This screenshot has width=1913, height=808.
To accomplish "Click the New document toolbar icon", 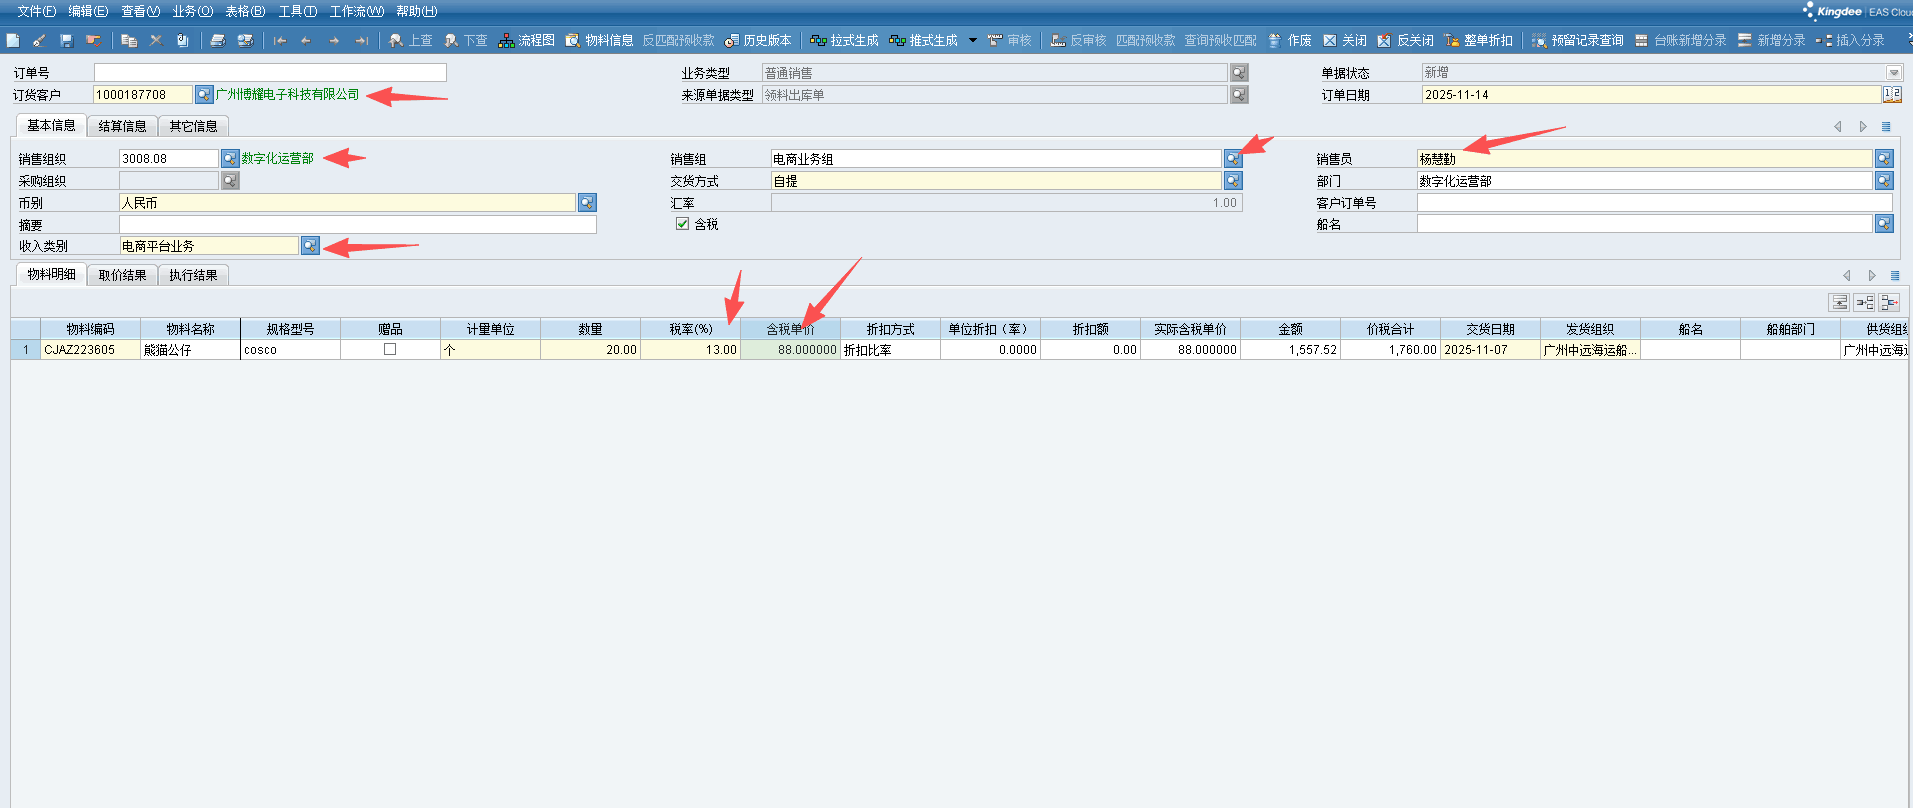I will pyautogui.click(x=13, y=41).
